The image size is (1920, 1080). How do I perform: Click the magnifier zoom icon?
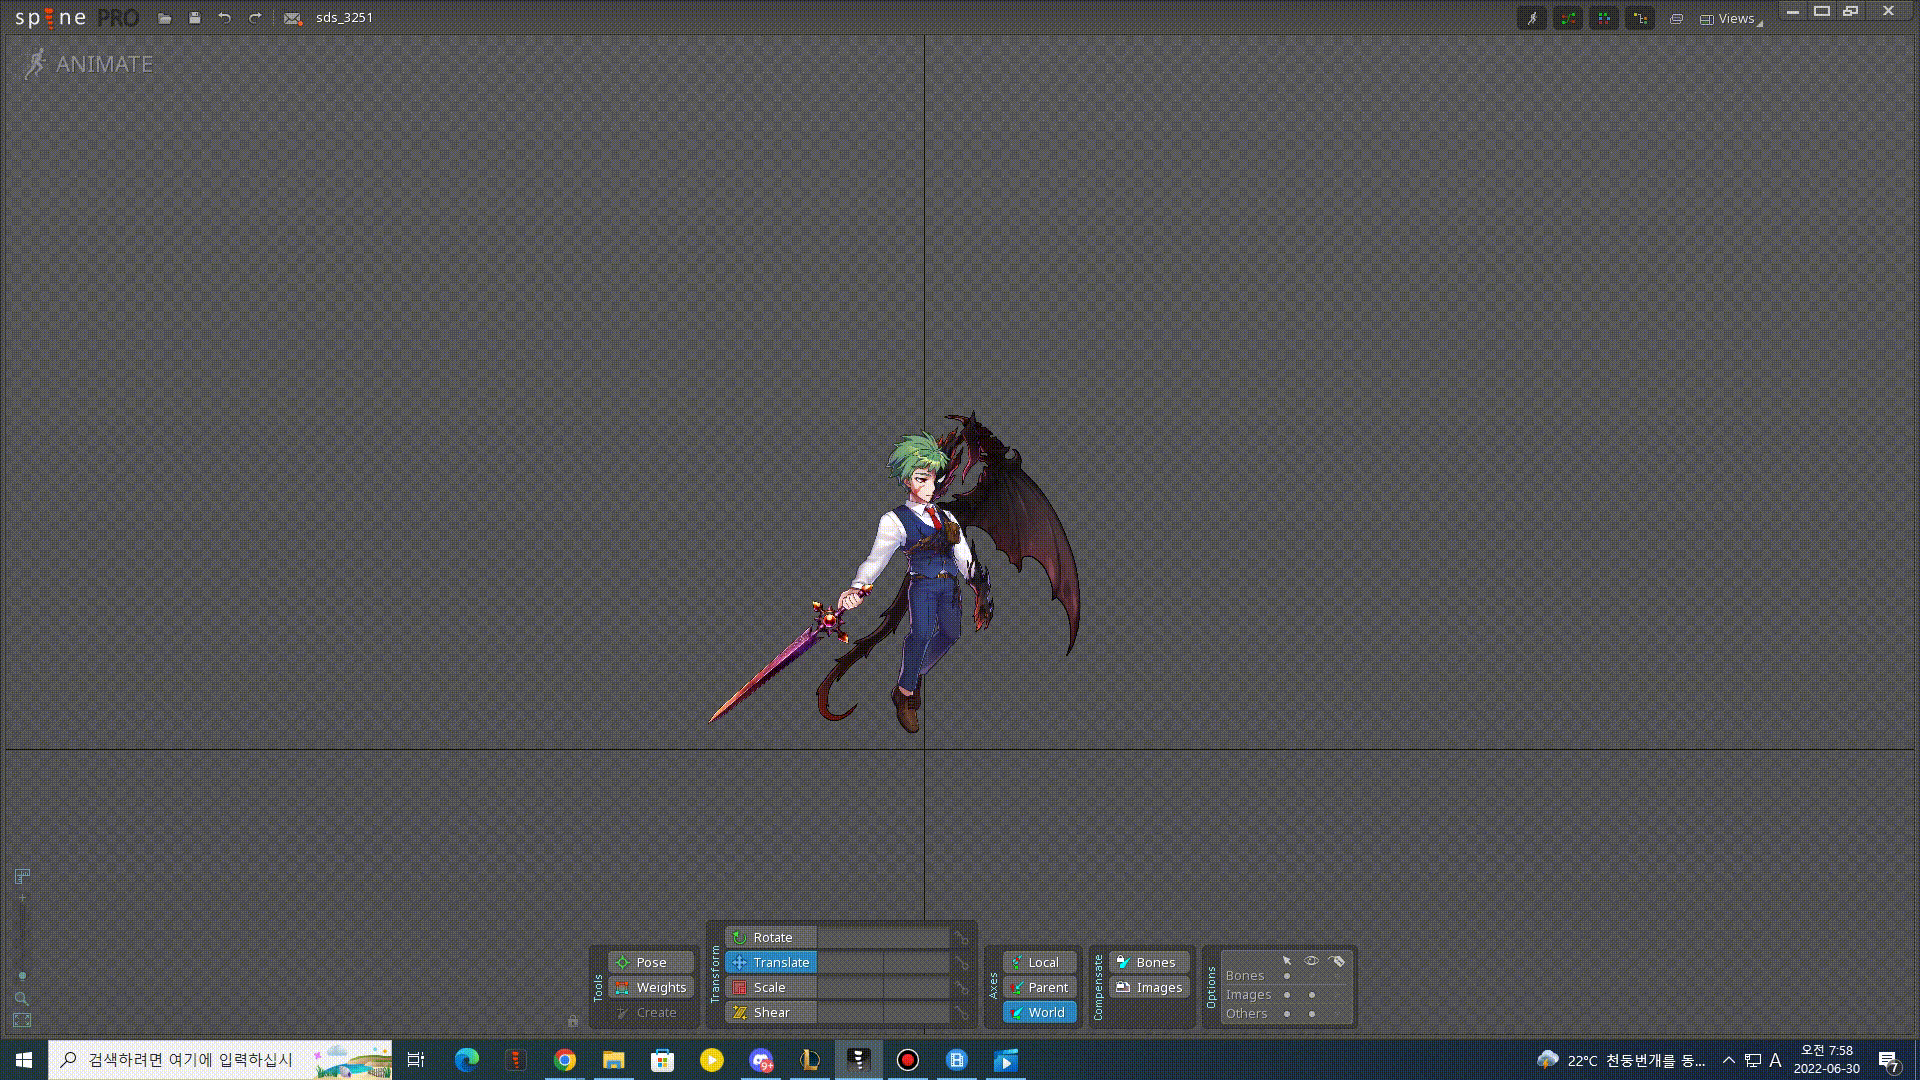click(22, 999)
